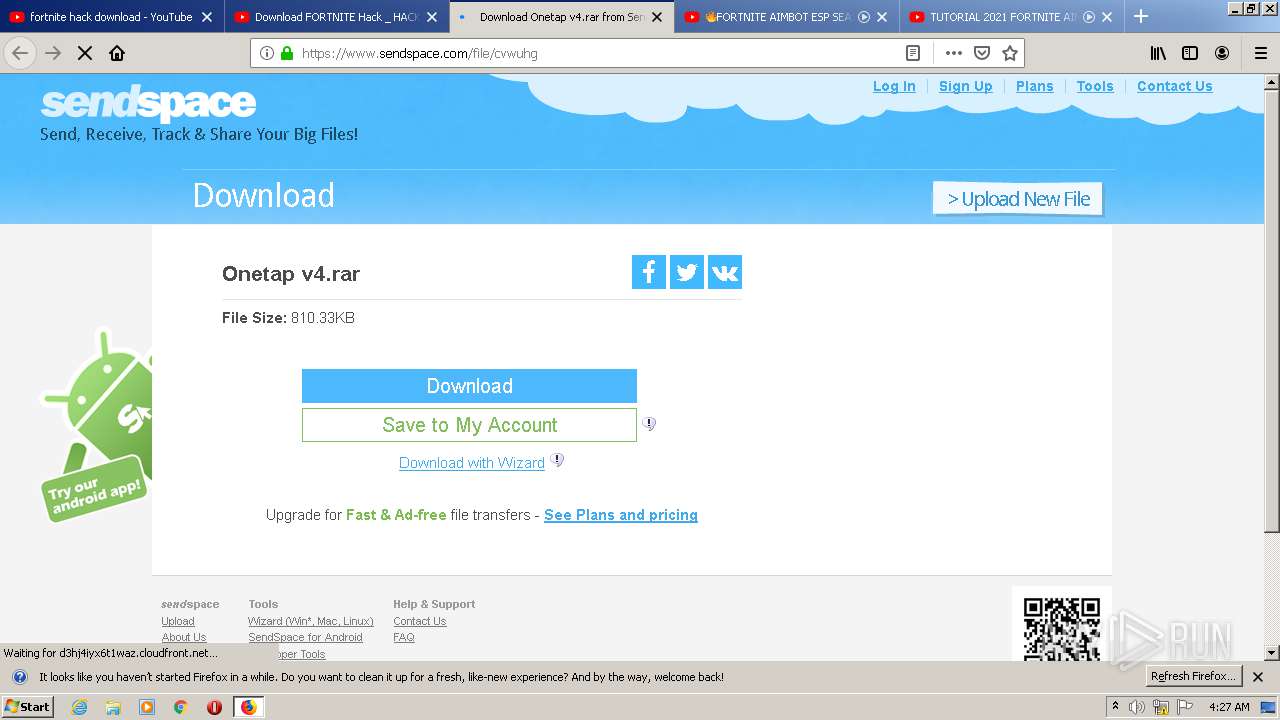
Task: Click the Save to Pocket icon
Action: 982,53
